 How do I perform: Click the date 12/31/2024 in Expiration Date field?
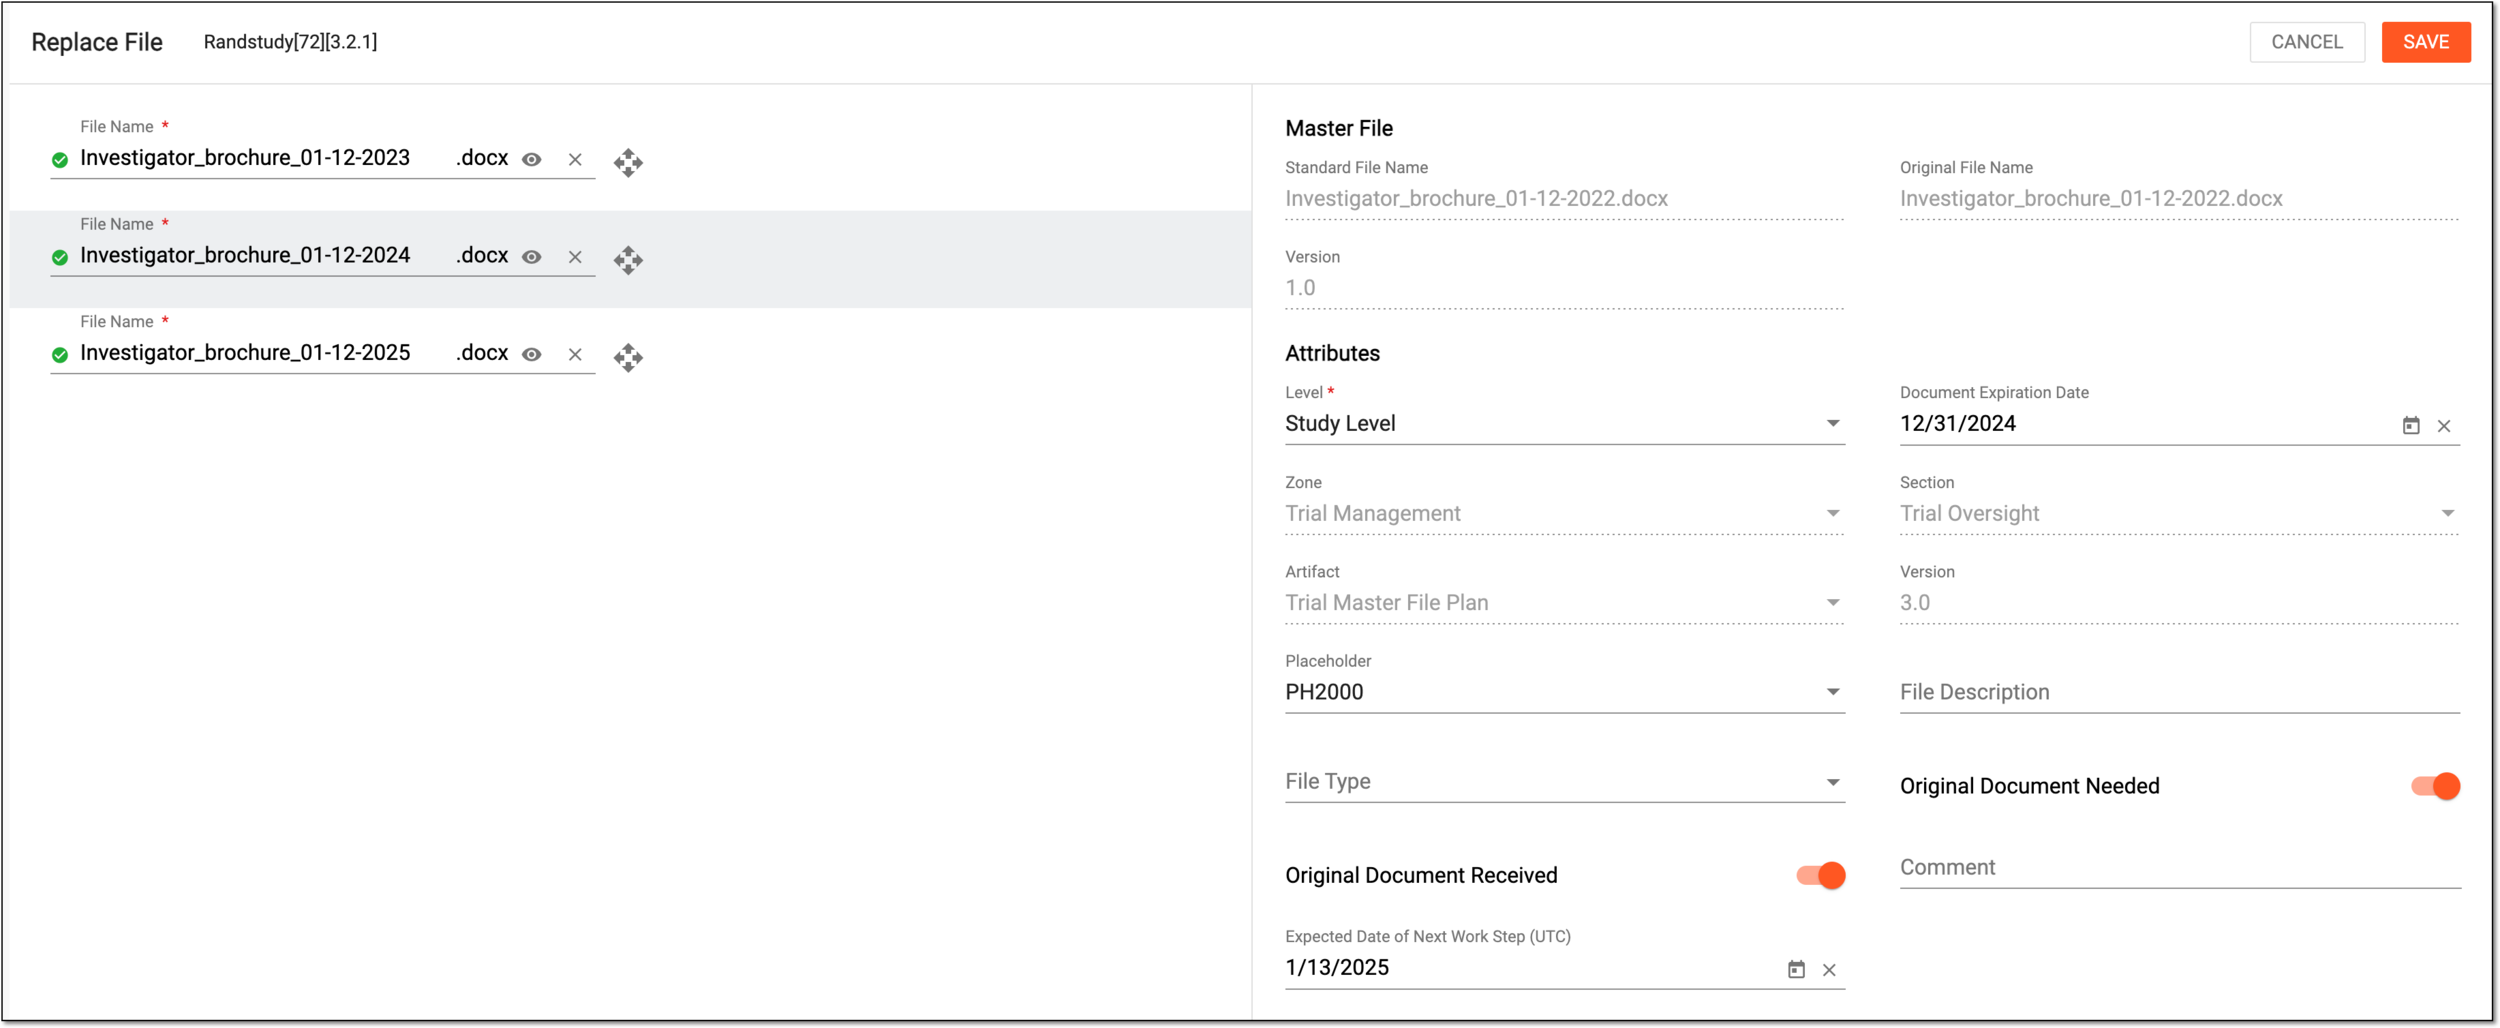(x=1957, y=424)
